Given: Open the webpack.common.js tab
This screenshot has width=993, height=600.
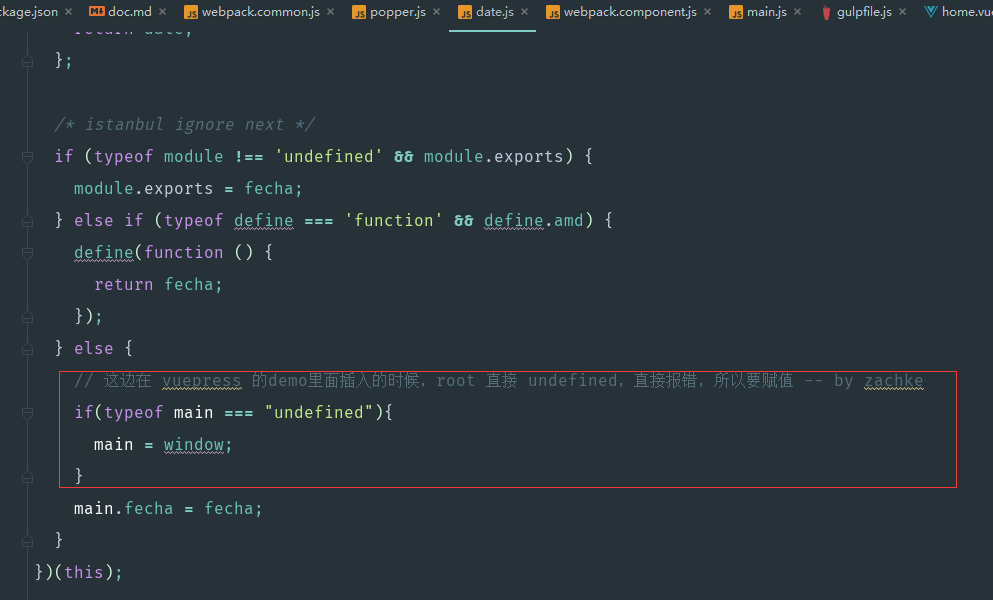Looking at the screenshot, I should (x=260, y=11).
